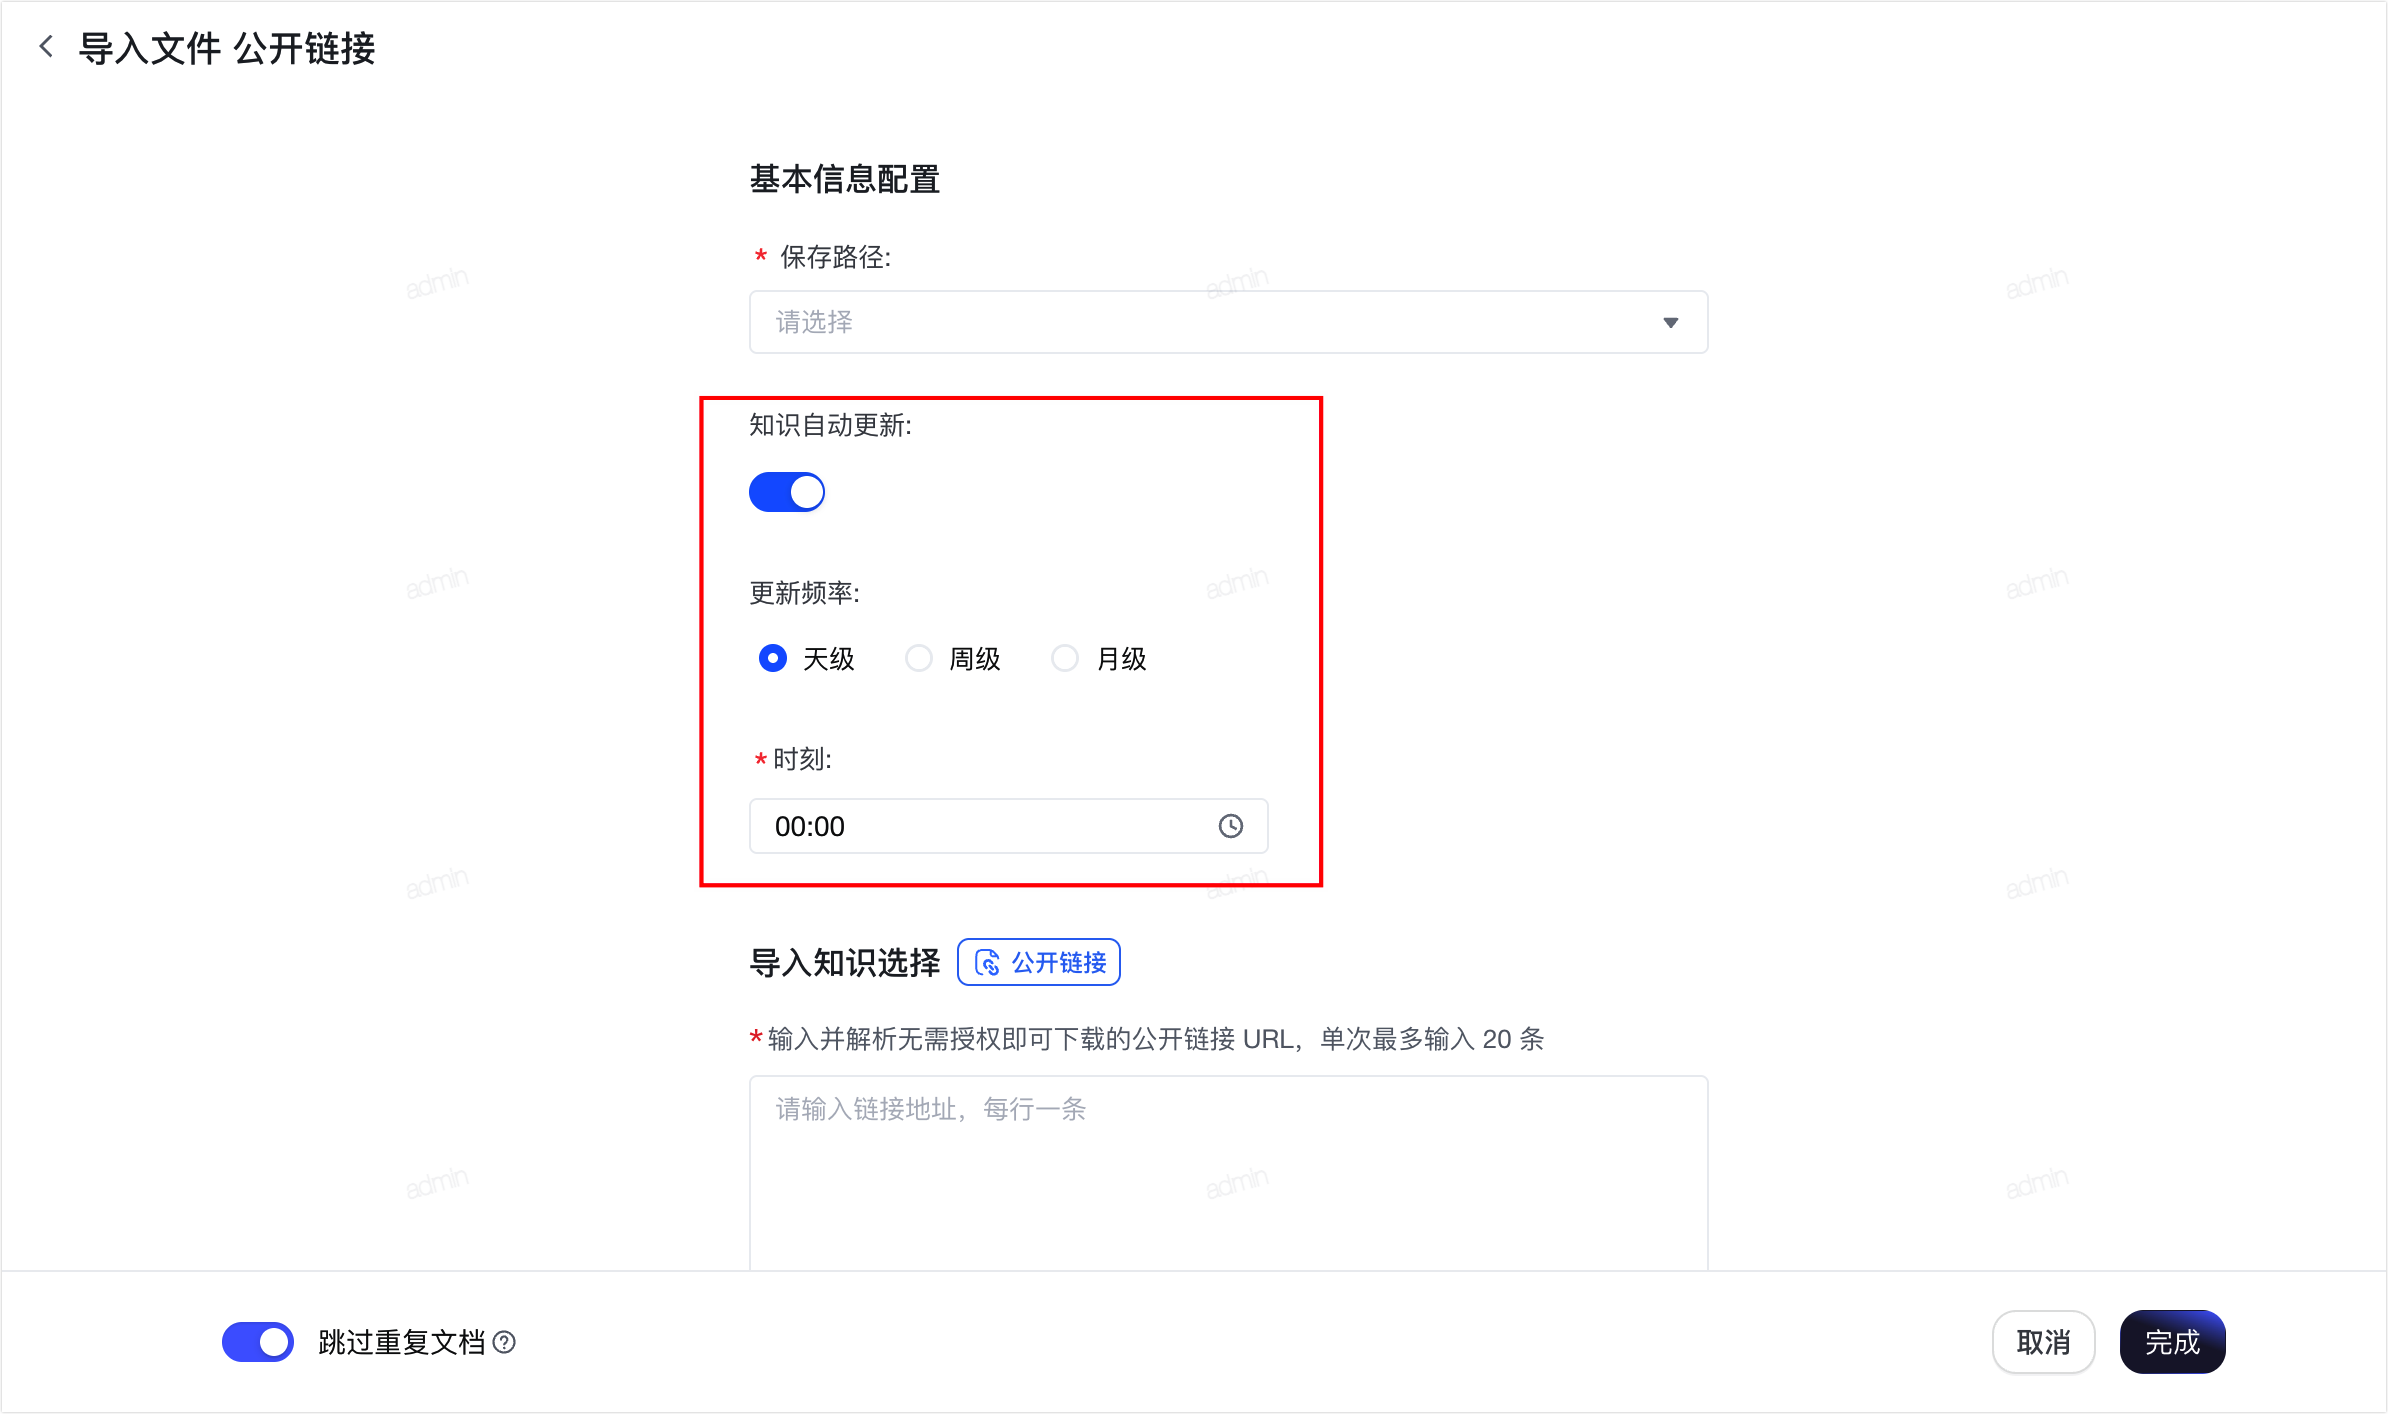Screen dimensions: 2388x1414
Task: Open the clock icon in 时刻 field
Action: (x=1230, y=826)
